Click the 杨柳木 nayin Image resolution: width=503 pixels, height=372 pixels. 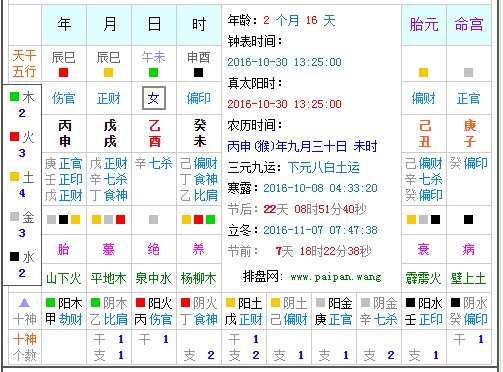tap(198, 278)
